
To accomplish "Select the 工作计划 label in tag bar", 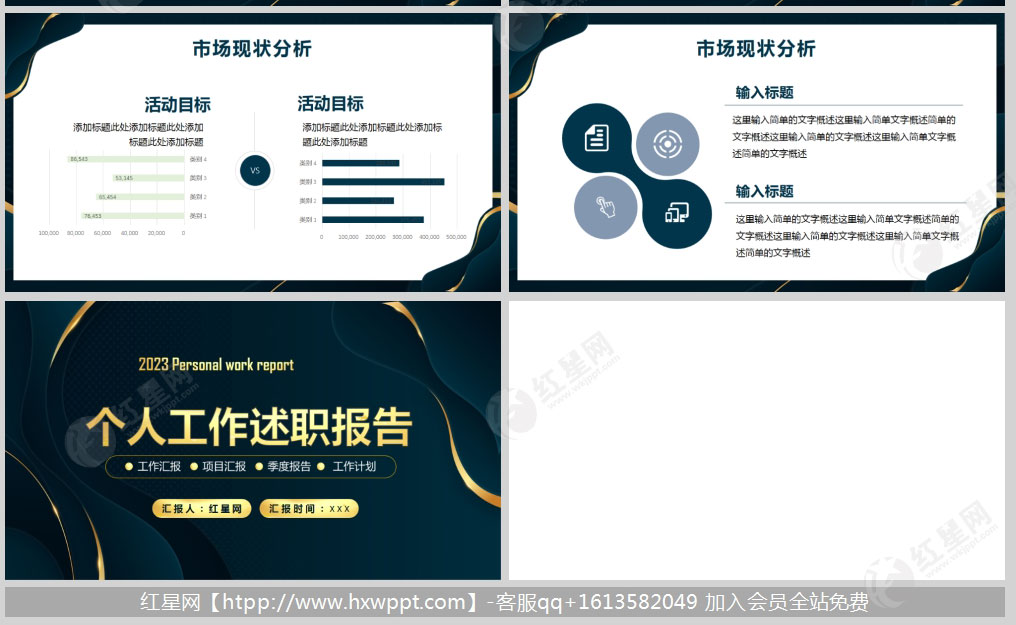I will click(x=354, y=466).
